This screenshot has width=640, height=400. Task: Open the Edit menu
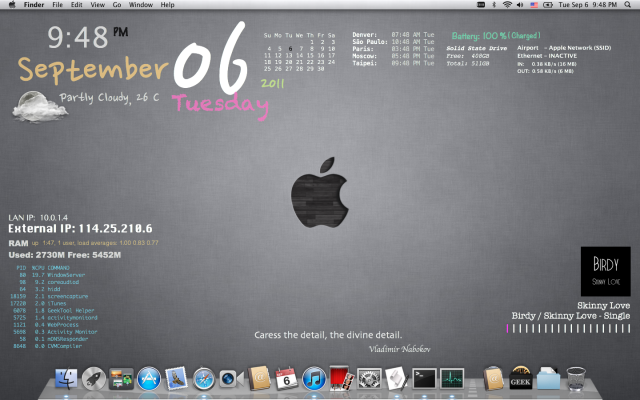tap(76, 5)
